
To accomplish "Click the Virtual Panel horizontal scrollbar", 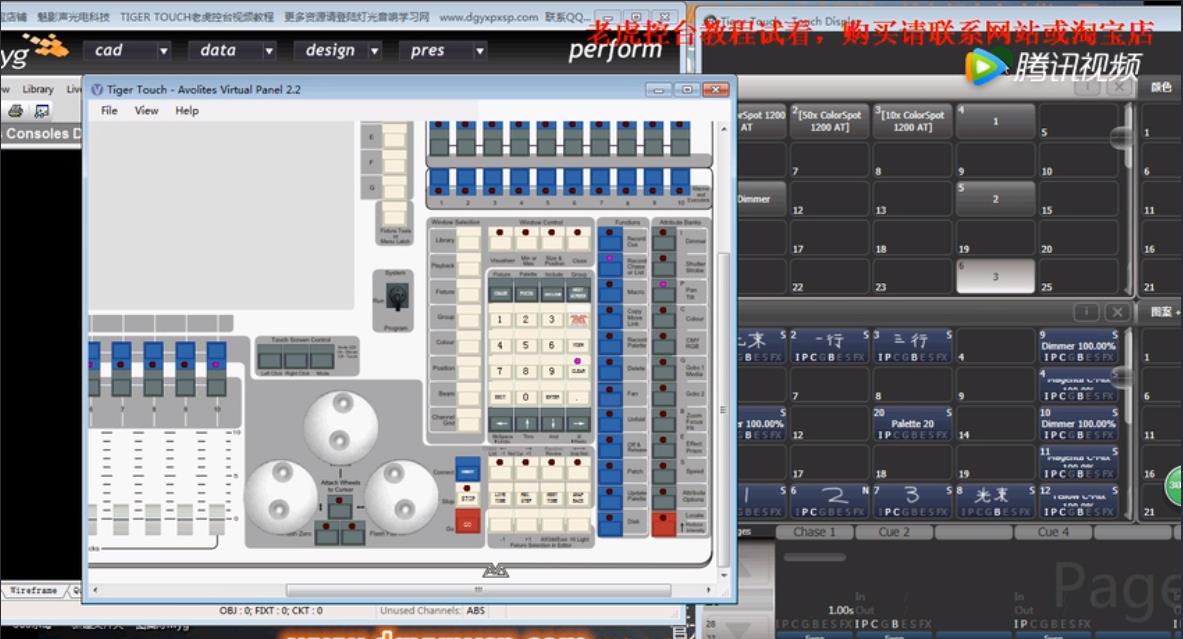I will point(478,590).
